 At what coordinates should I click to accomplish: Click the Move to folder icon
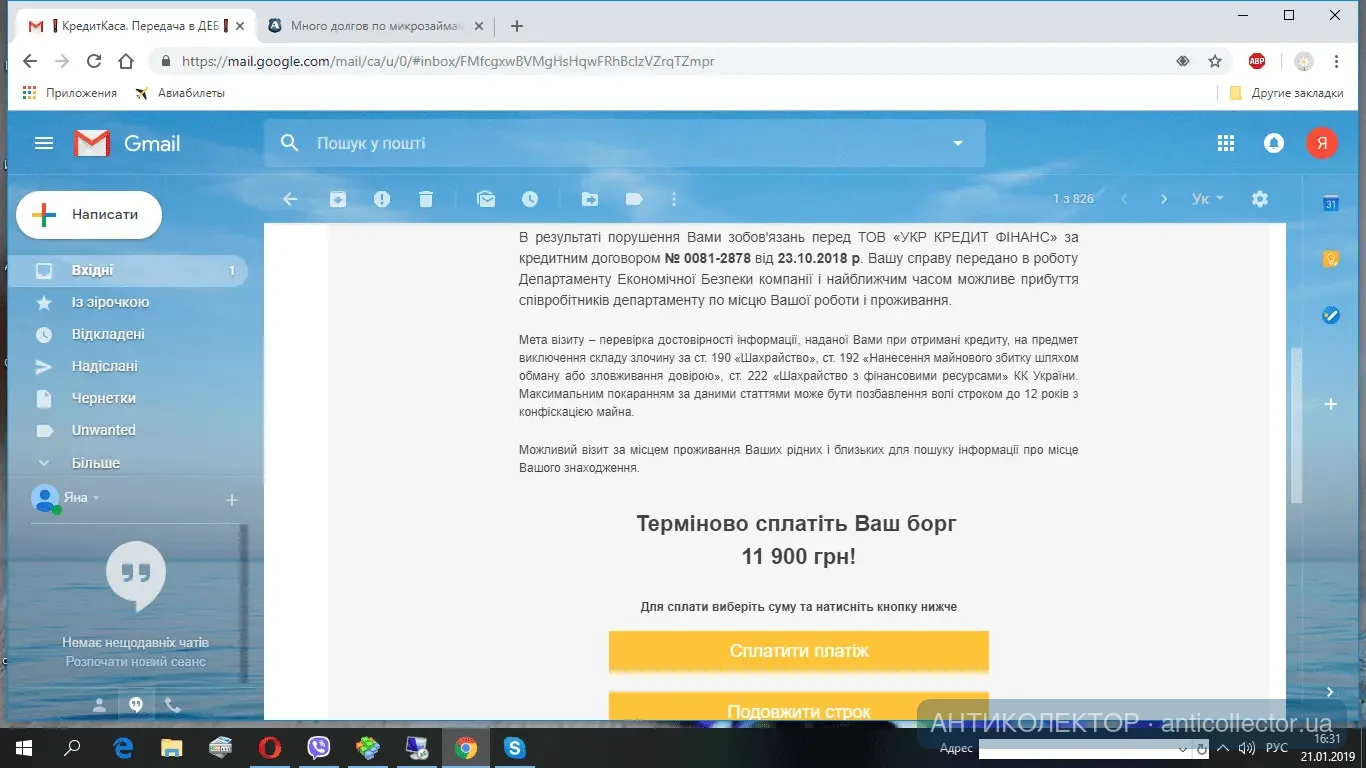click(590, 199)
